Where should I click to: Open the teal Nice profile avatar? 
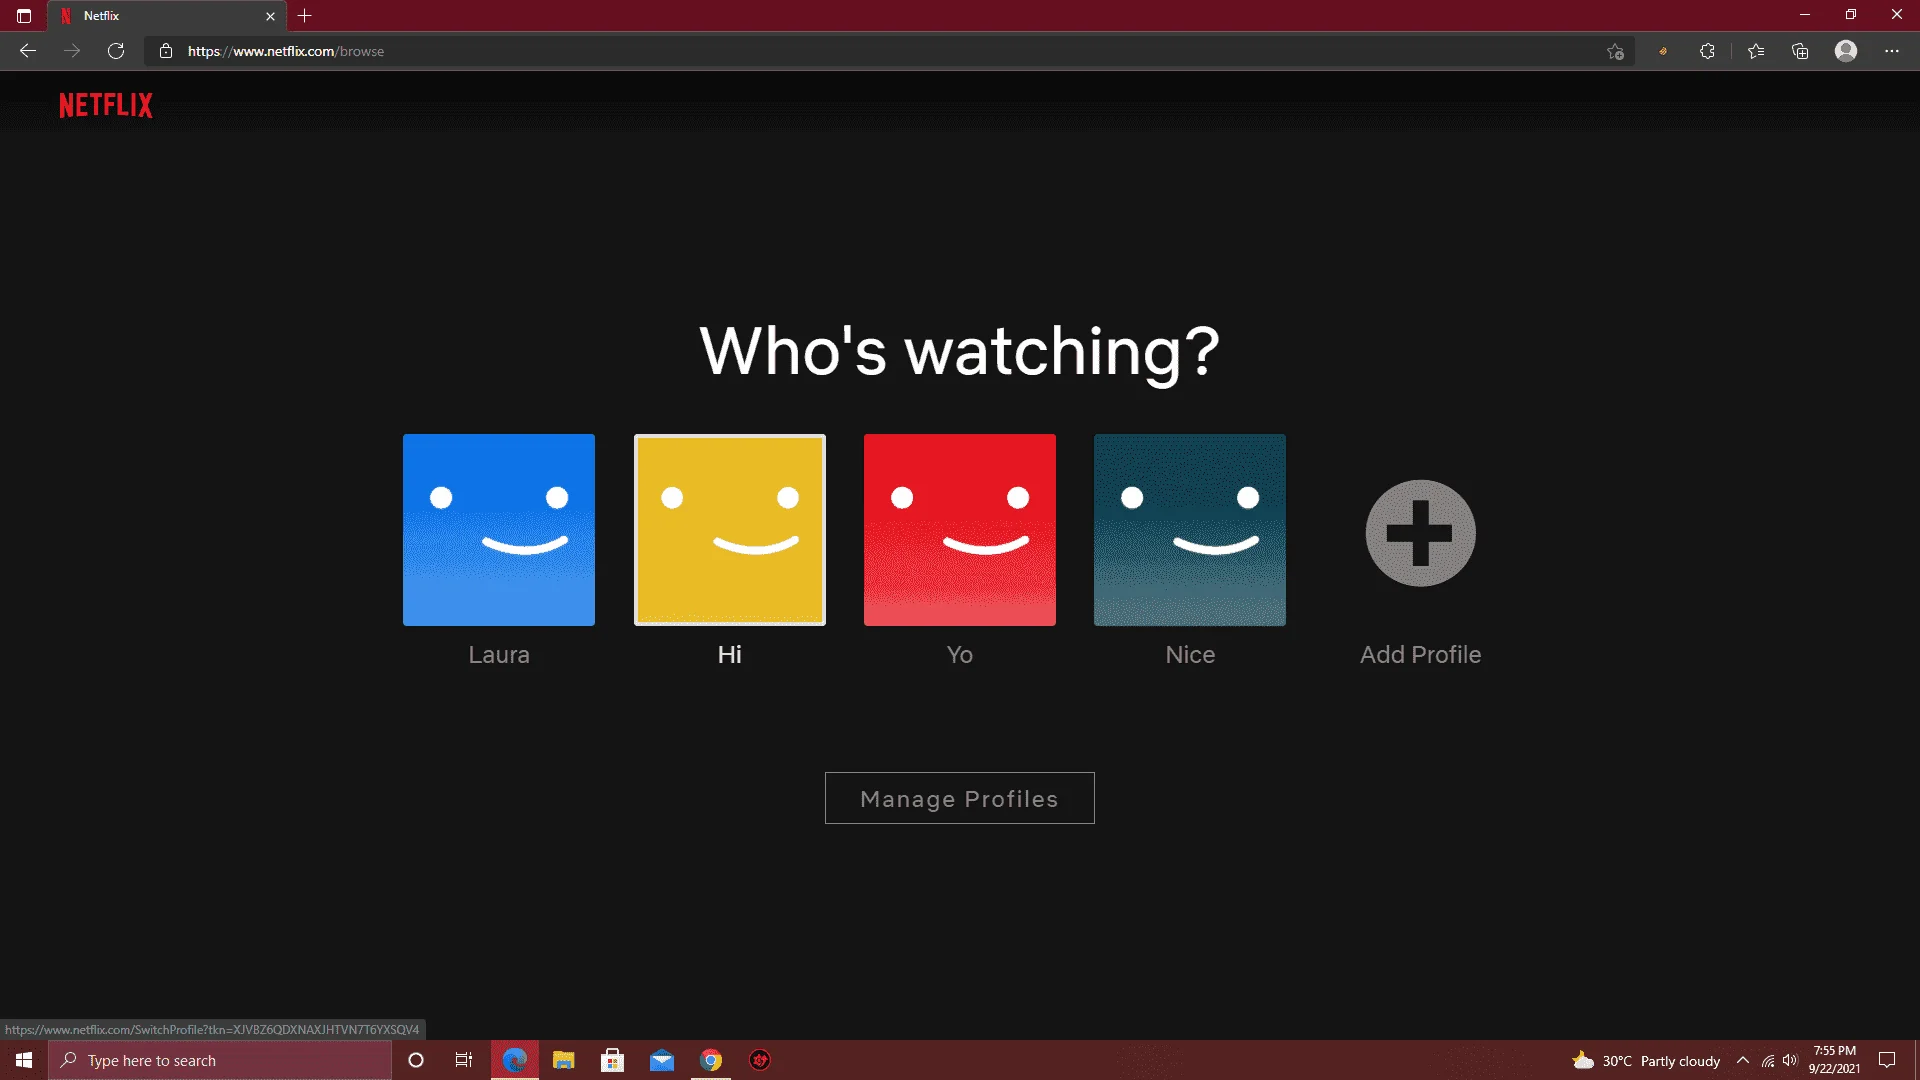[1190, 530]
